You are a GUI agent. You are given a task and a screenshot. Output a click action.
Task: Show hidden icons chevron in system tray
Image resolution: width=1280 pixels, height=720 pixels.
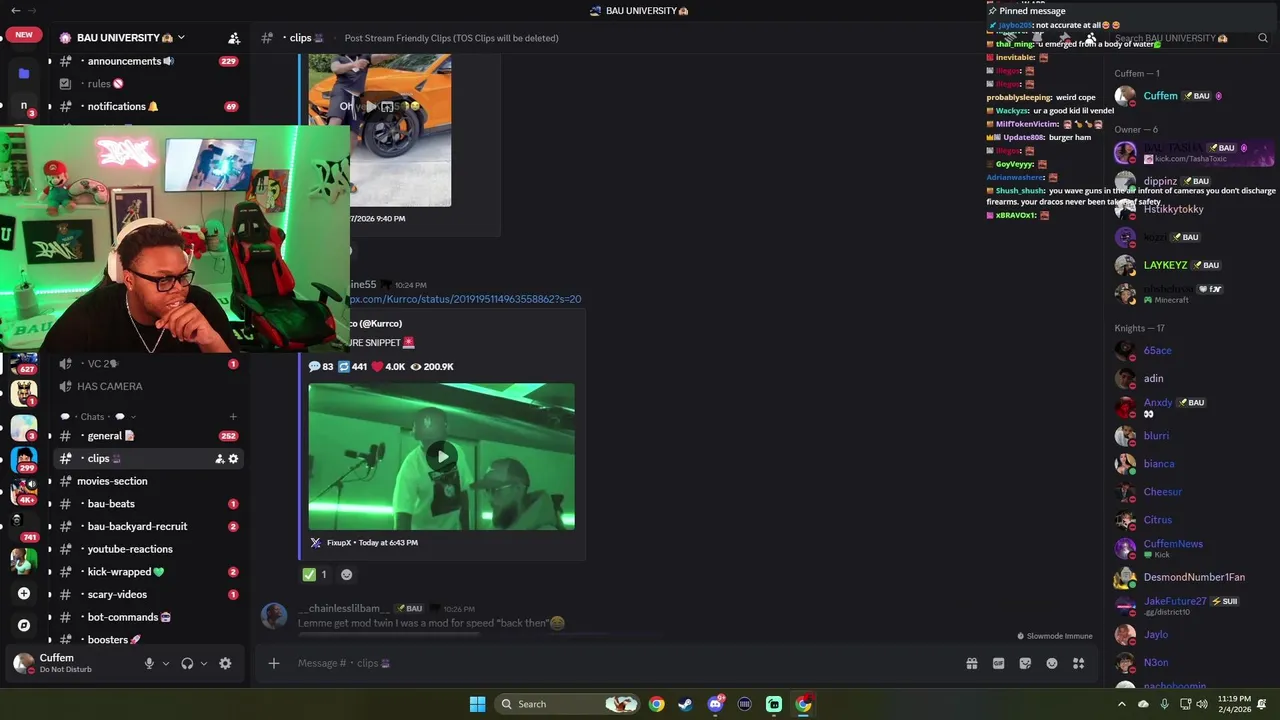click(x=1122, y=704)
